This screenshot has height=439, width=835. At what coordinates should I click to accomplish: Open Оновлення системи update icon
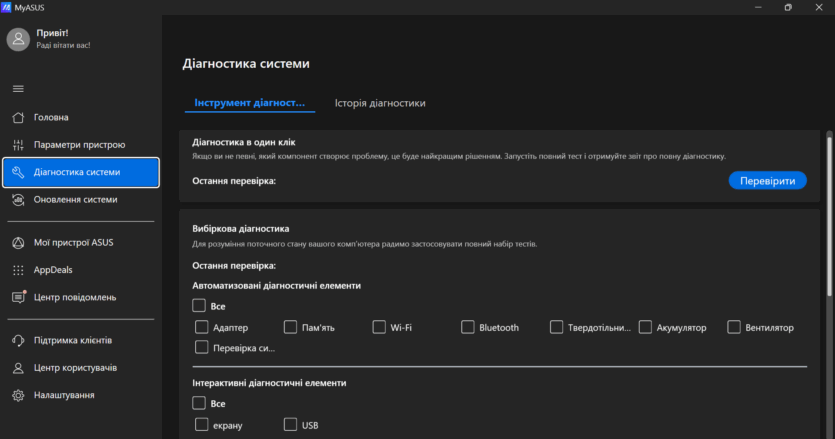tap(18, 200)
